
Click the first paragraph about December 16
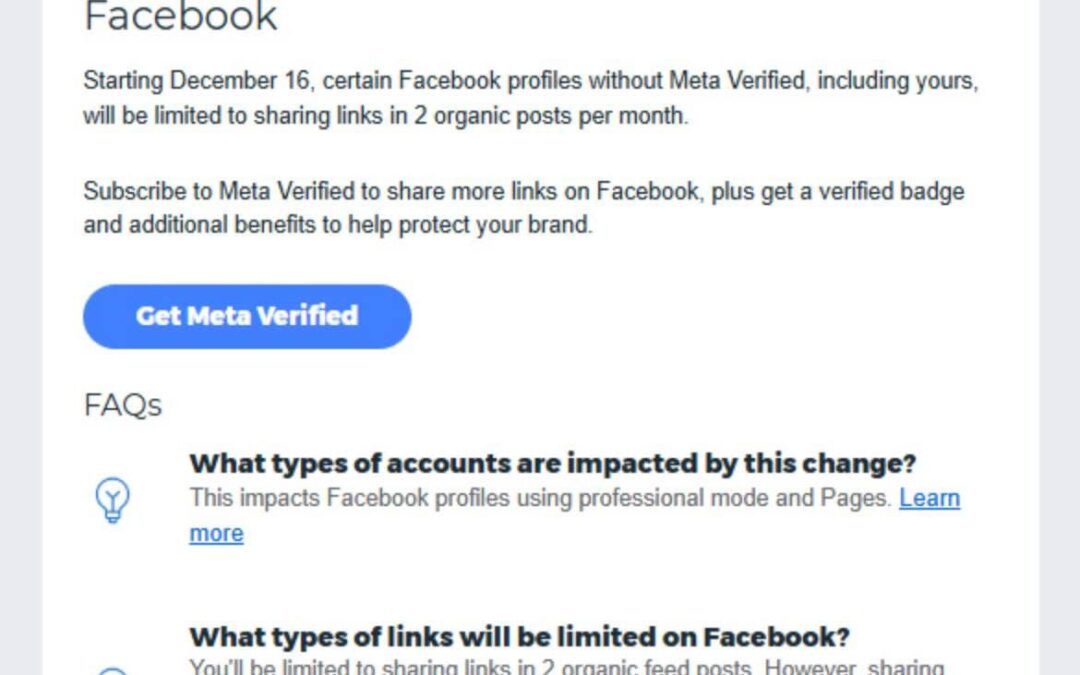tap(530, 98)
